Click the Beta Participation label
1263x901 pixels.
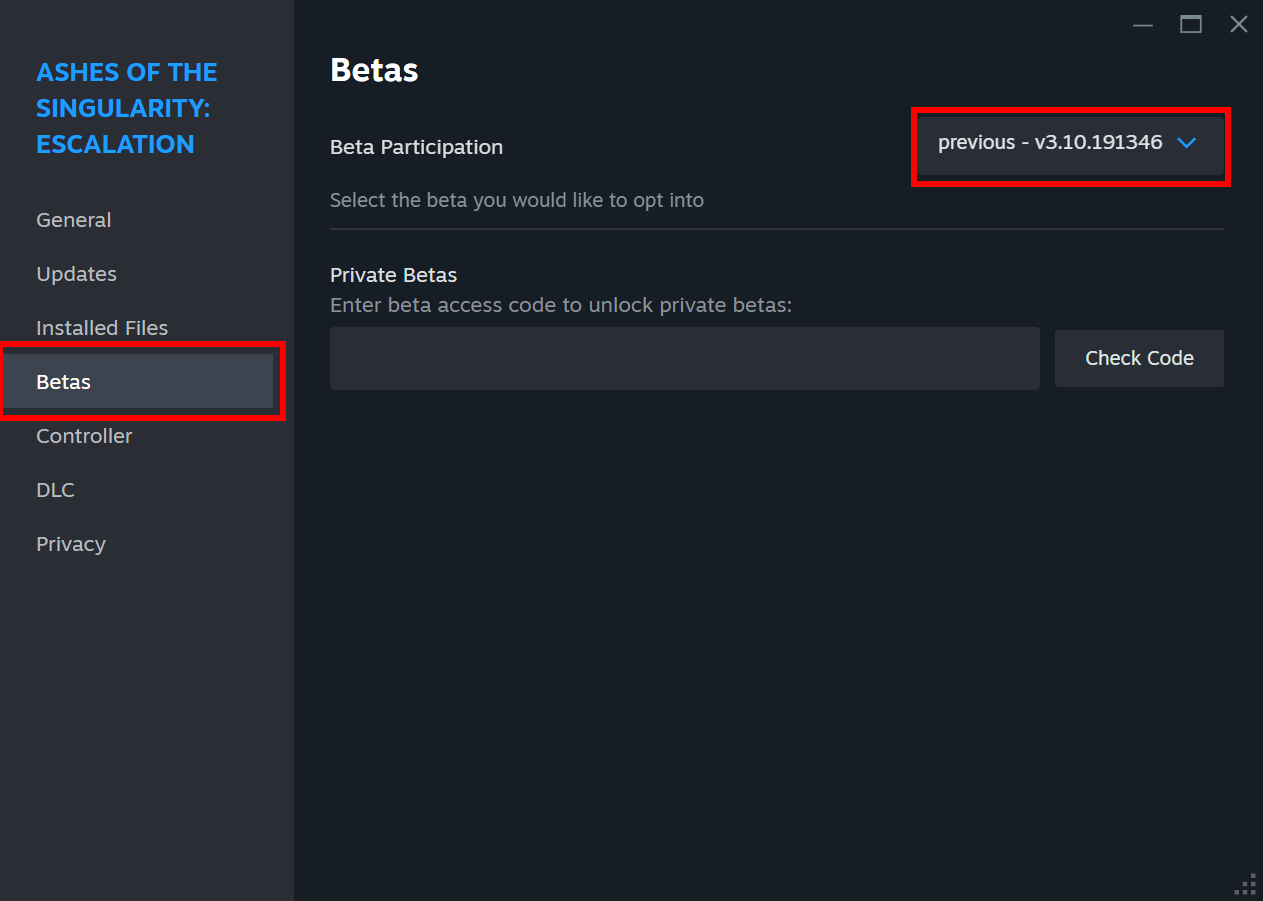point(416,147)
